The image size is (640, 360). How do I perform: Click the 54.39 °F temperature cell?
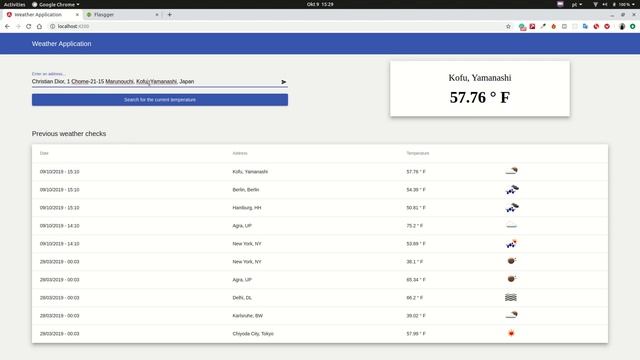point(416,190)
